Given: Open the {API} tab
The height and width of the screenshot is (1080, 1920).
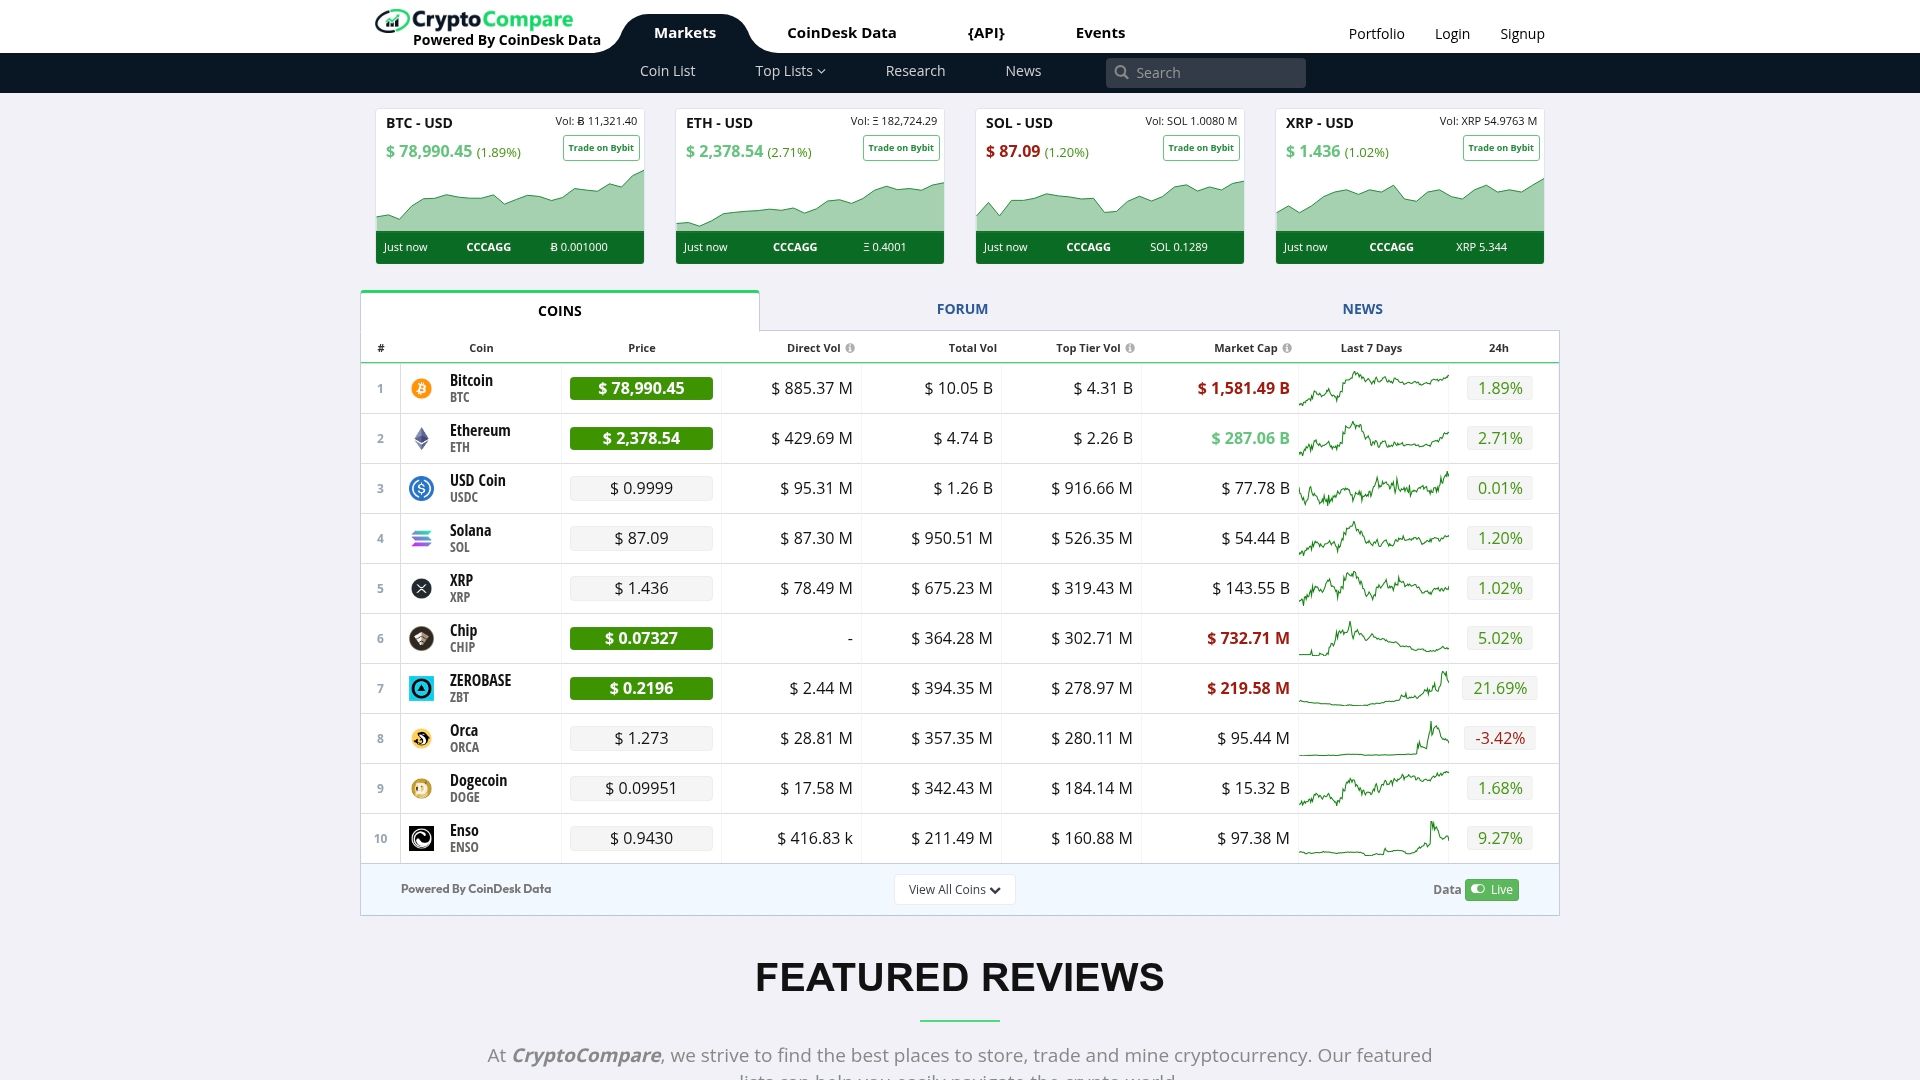Looking at the screenshot, I should 986,33.
